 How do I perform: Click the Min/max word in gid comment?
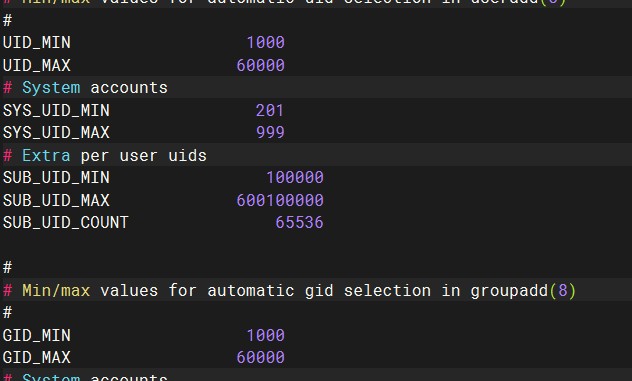56,290
